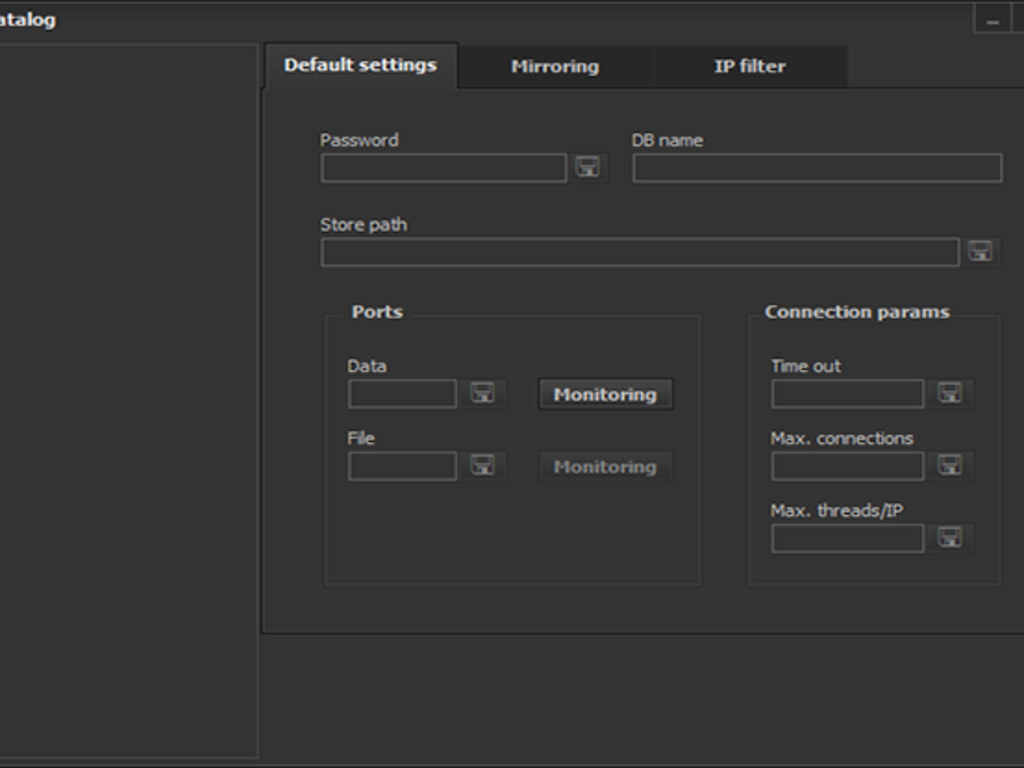1024x768 pixels.
Task: Click the Data port input field
Action: (402, 394)
